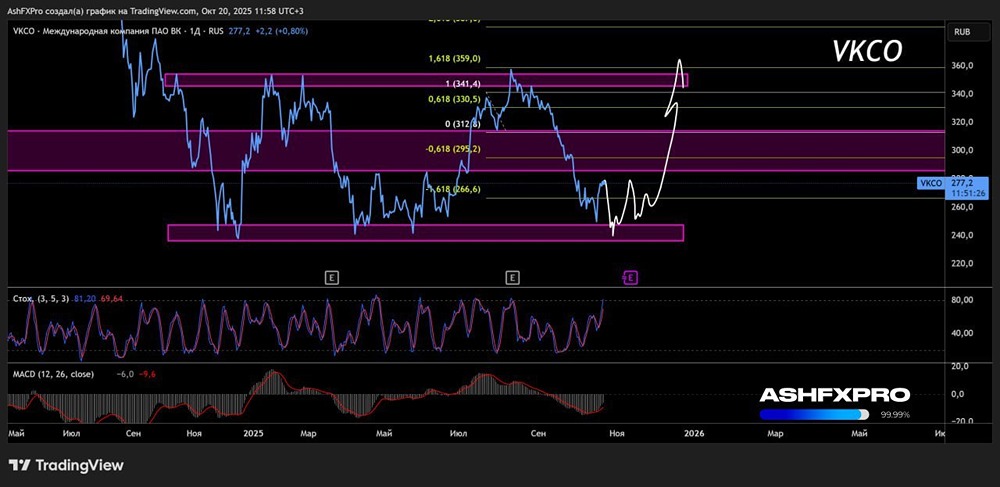The width and height of the screenshot is (1000, 487).
Task: Click the 220,0 price axis label
Action: point(962,263)
